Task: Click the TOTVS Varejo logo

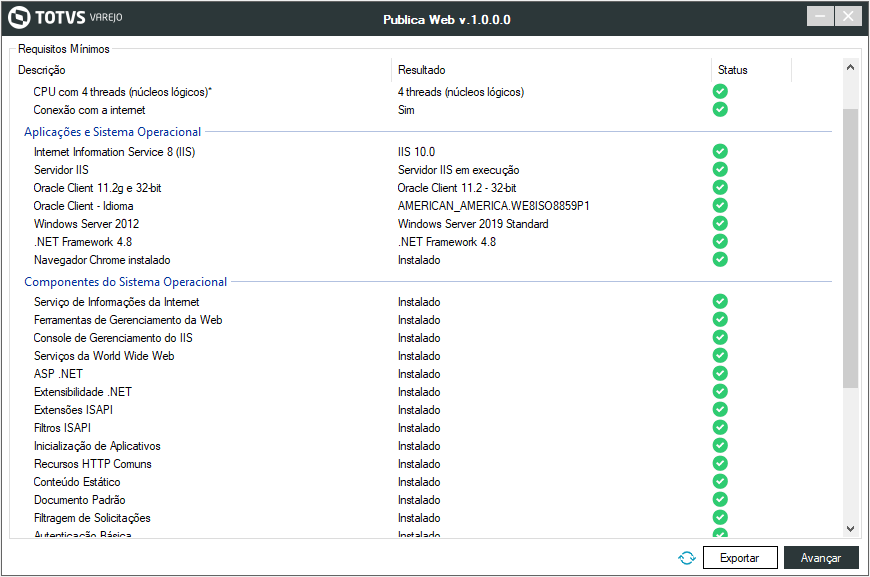Action: tap(65, 17)
